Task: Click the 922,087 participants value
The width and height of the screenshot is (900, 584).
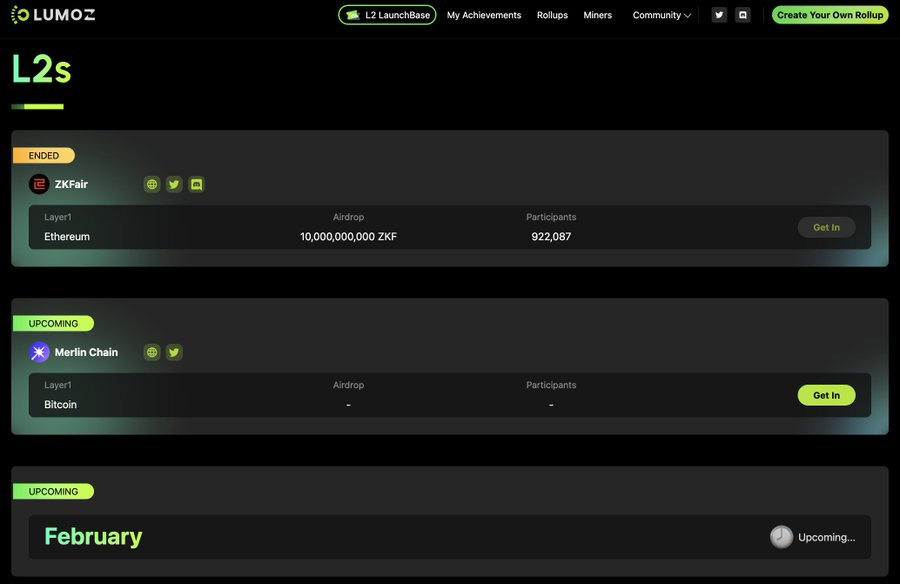Action: 551,237
